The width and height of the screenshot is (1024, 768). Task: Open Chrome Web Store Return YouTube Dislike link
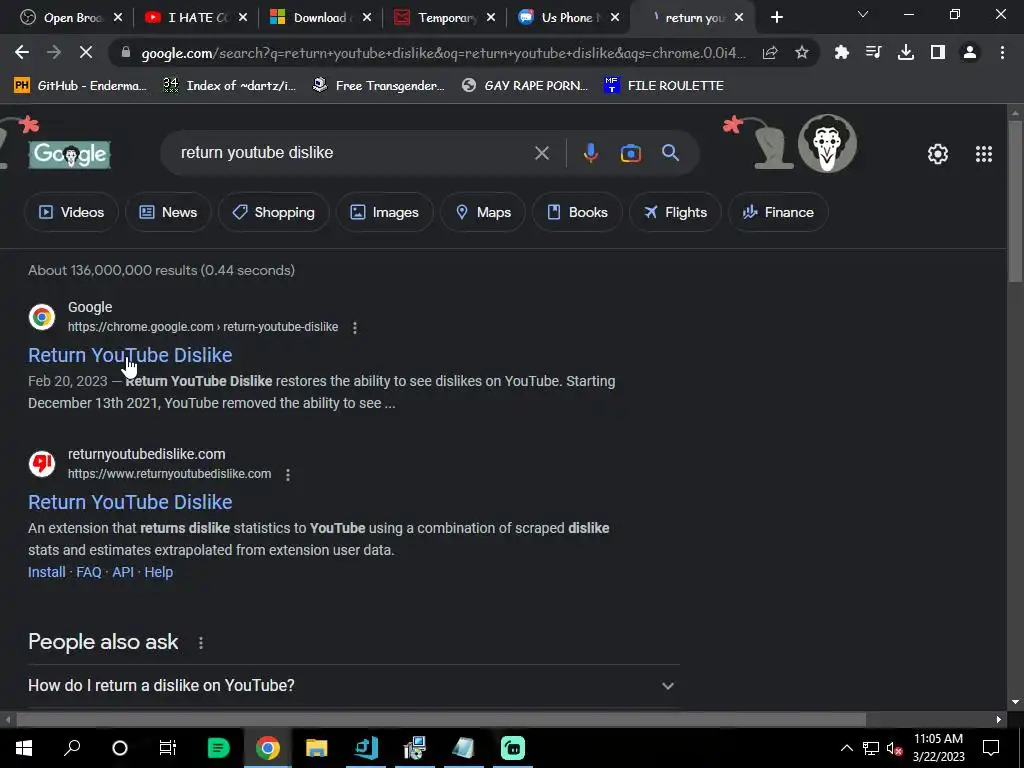130,355
